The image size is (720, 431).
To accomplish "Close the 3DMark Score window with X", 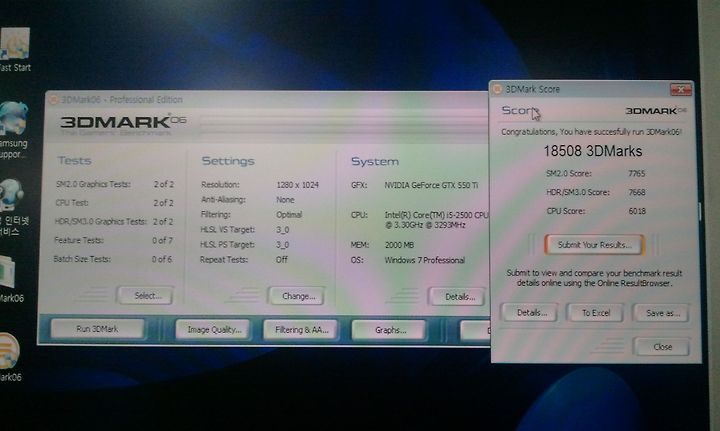I will point(681,89).
